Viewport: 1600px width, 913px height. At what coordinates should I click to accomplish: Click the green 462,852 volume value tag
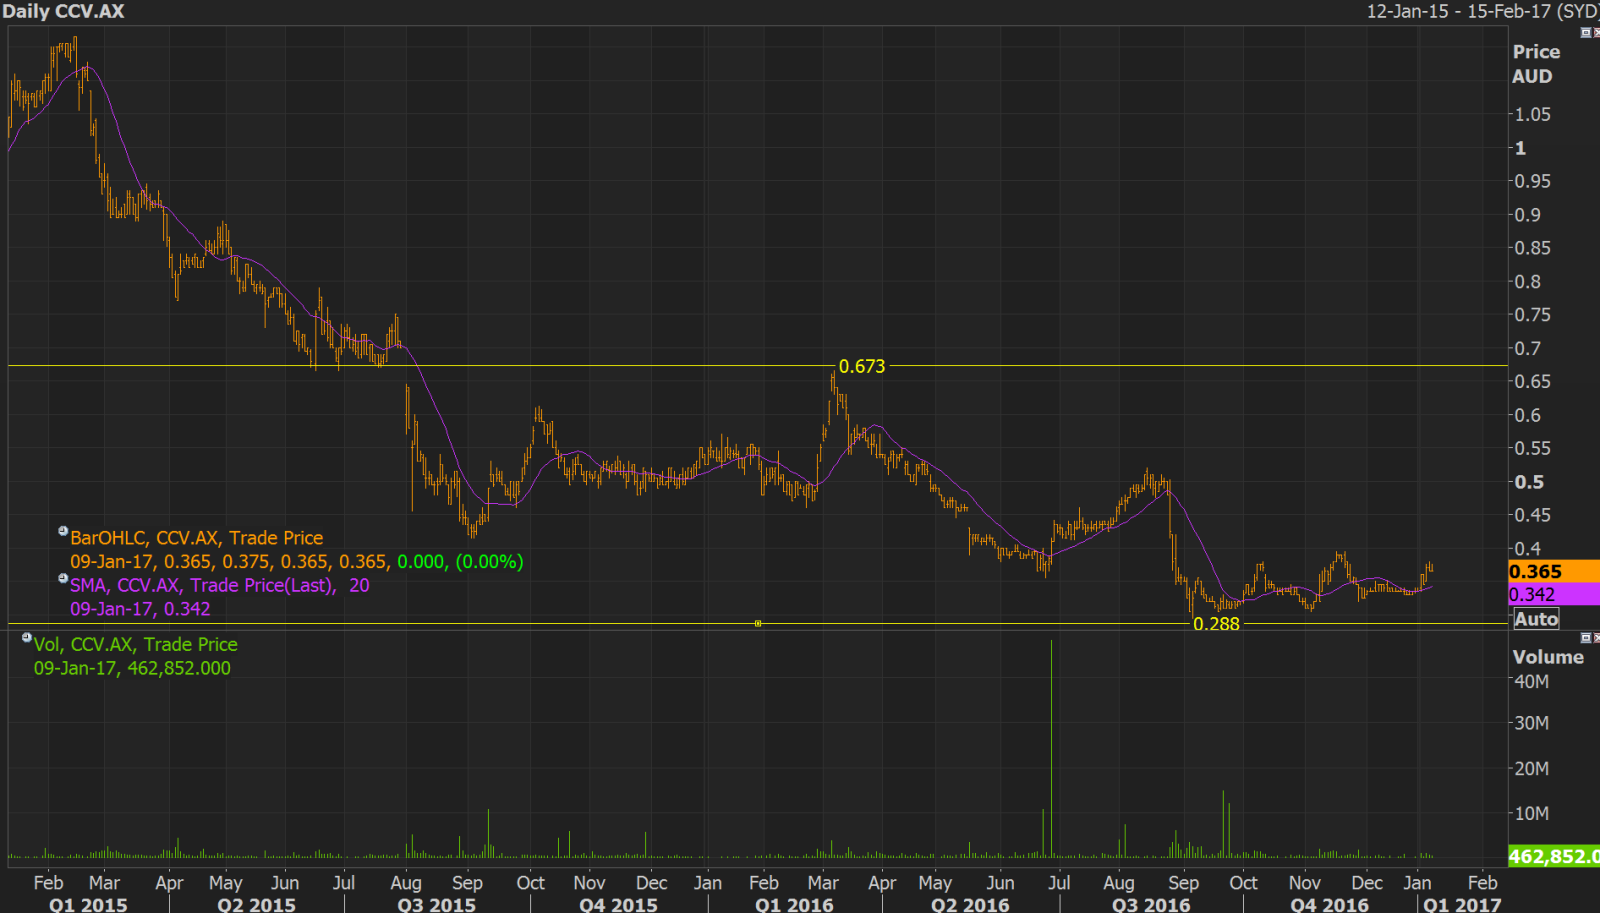[1554, 856]
